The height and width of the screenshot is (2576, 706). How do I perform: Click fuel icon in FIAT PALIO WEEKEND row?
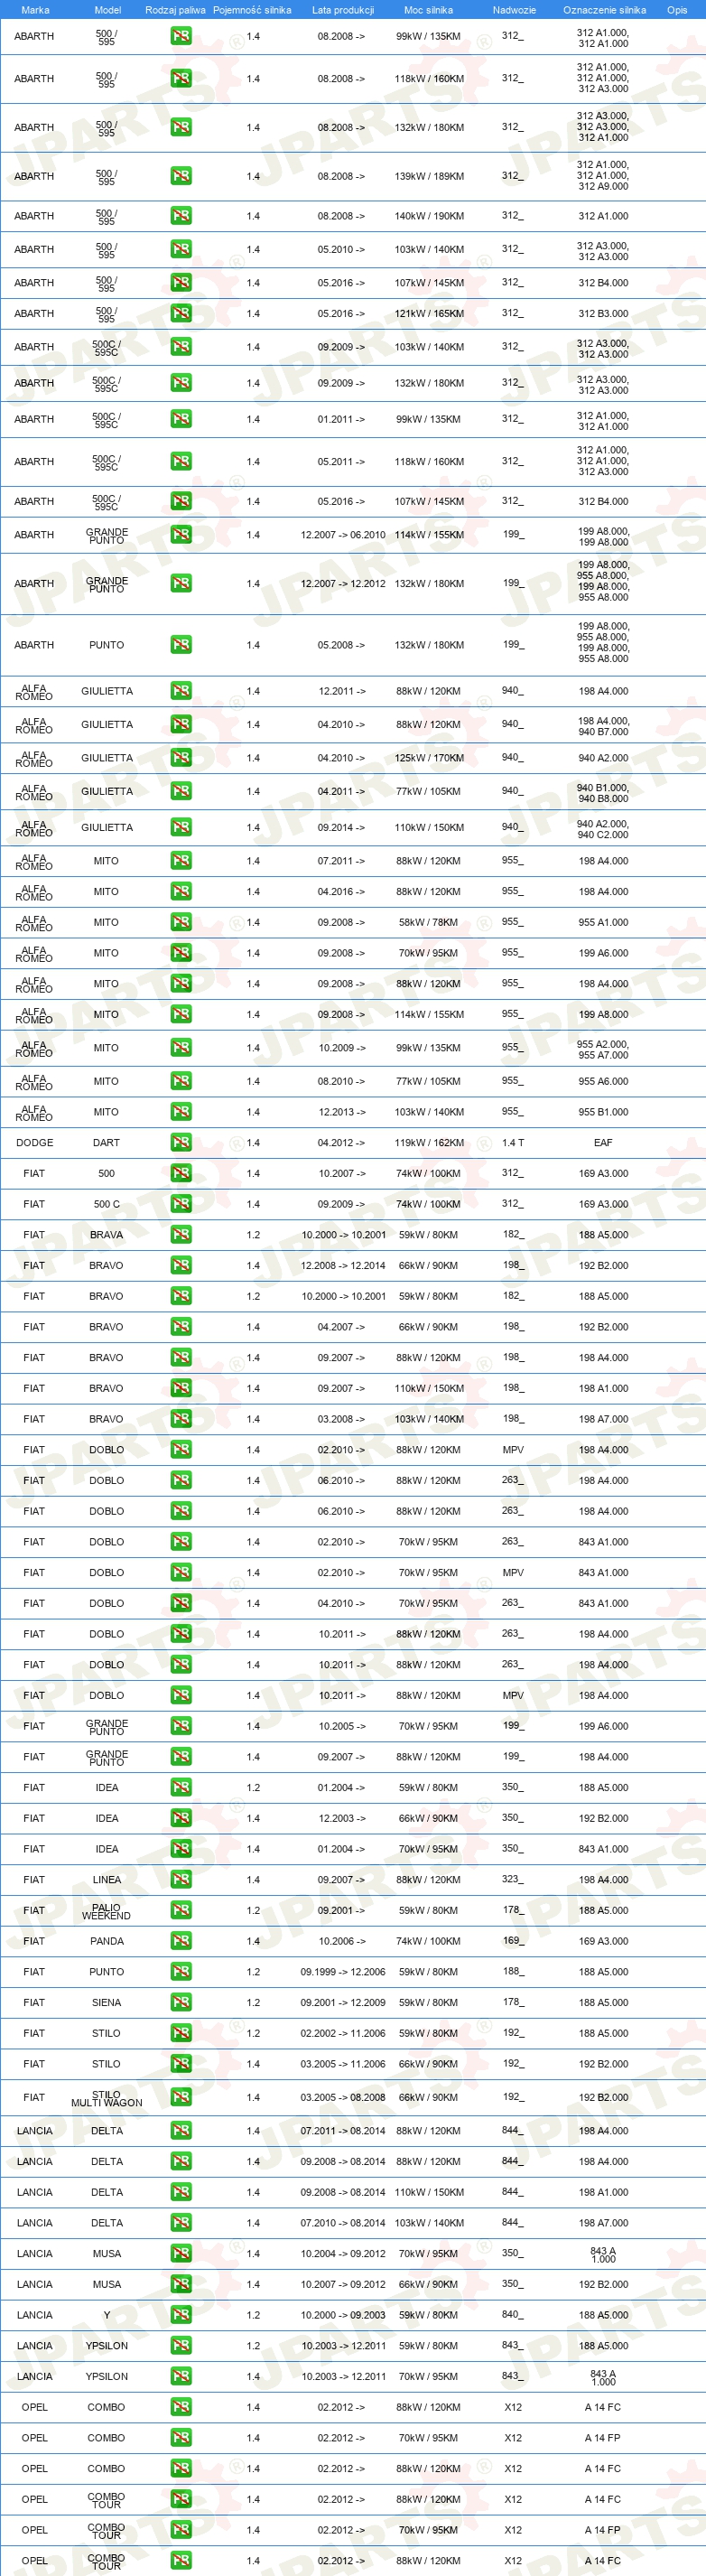coord(181,1910)
